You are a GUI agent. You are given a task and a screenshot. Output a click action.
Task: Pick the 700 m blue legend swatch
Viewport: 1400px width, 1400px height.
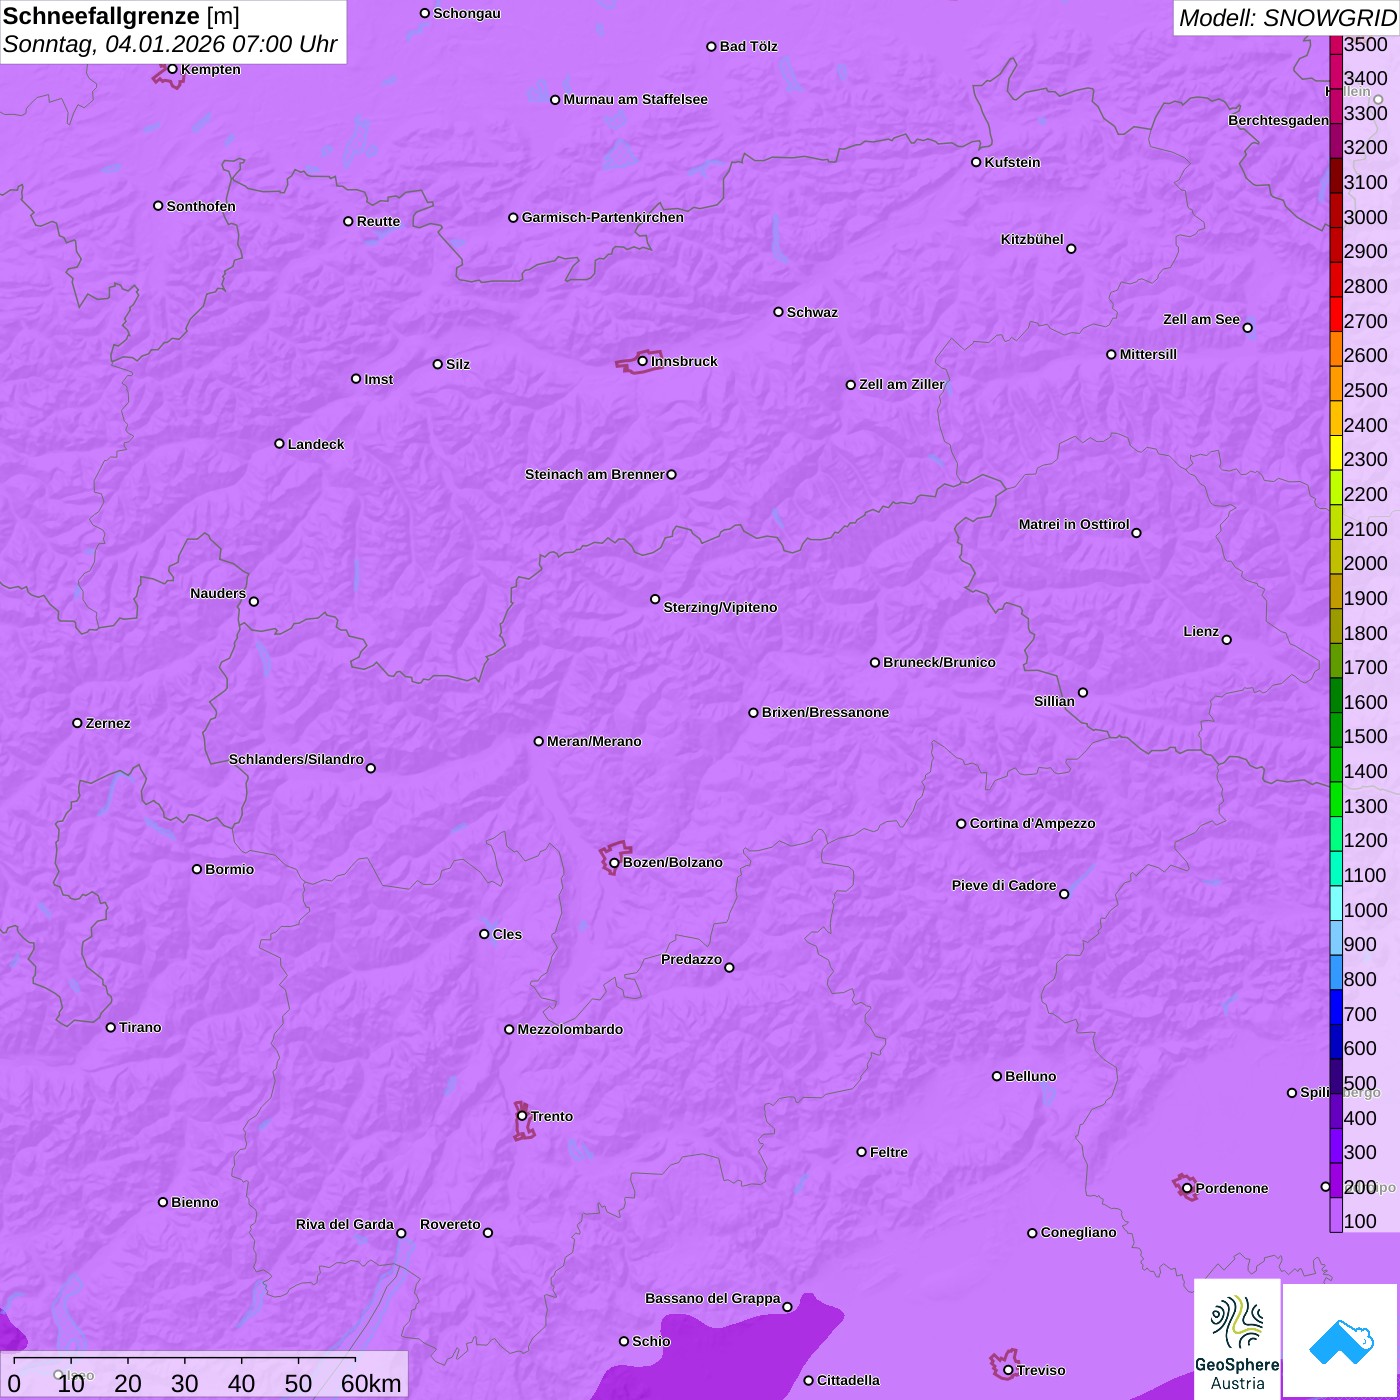coord(1336,1008)
